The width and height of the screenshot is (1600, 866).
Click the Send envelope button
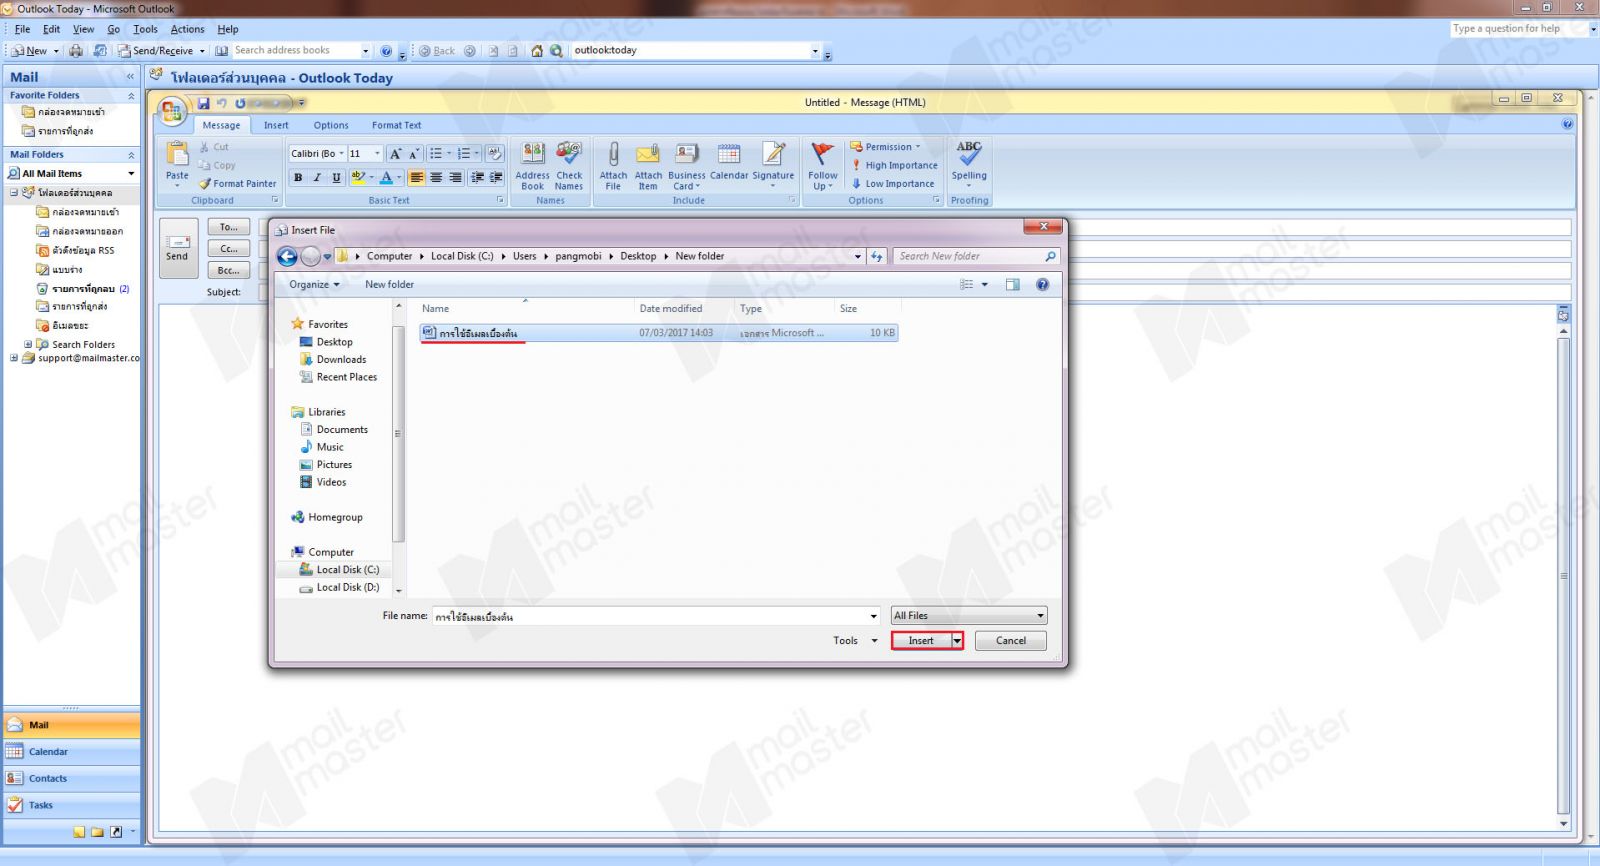point(177,249)
